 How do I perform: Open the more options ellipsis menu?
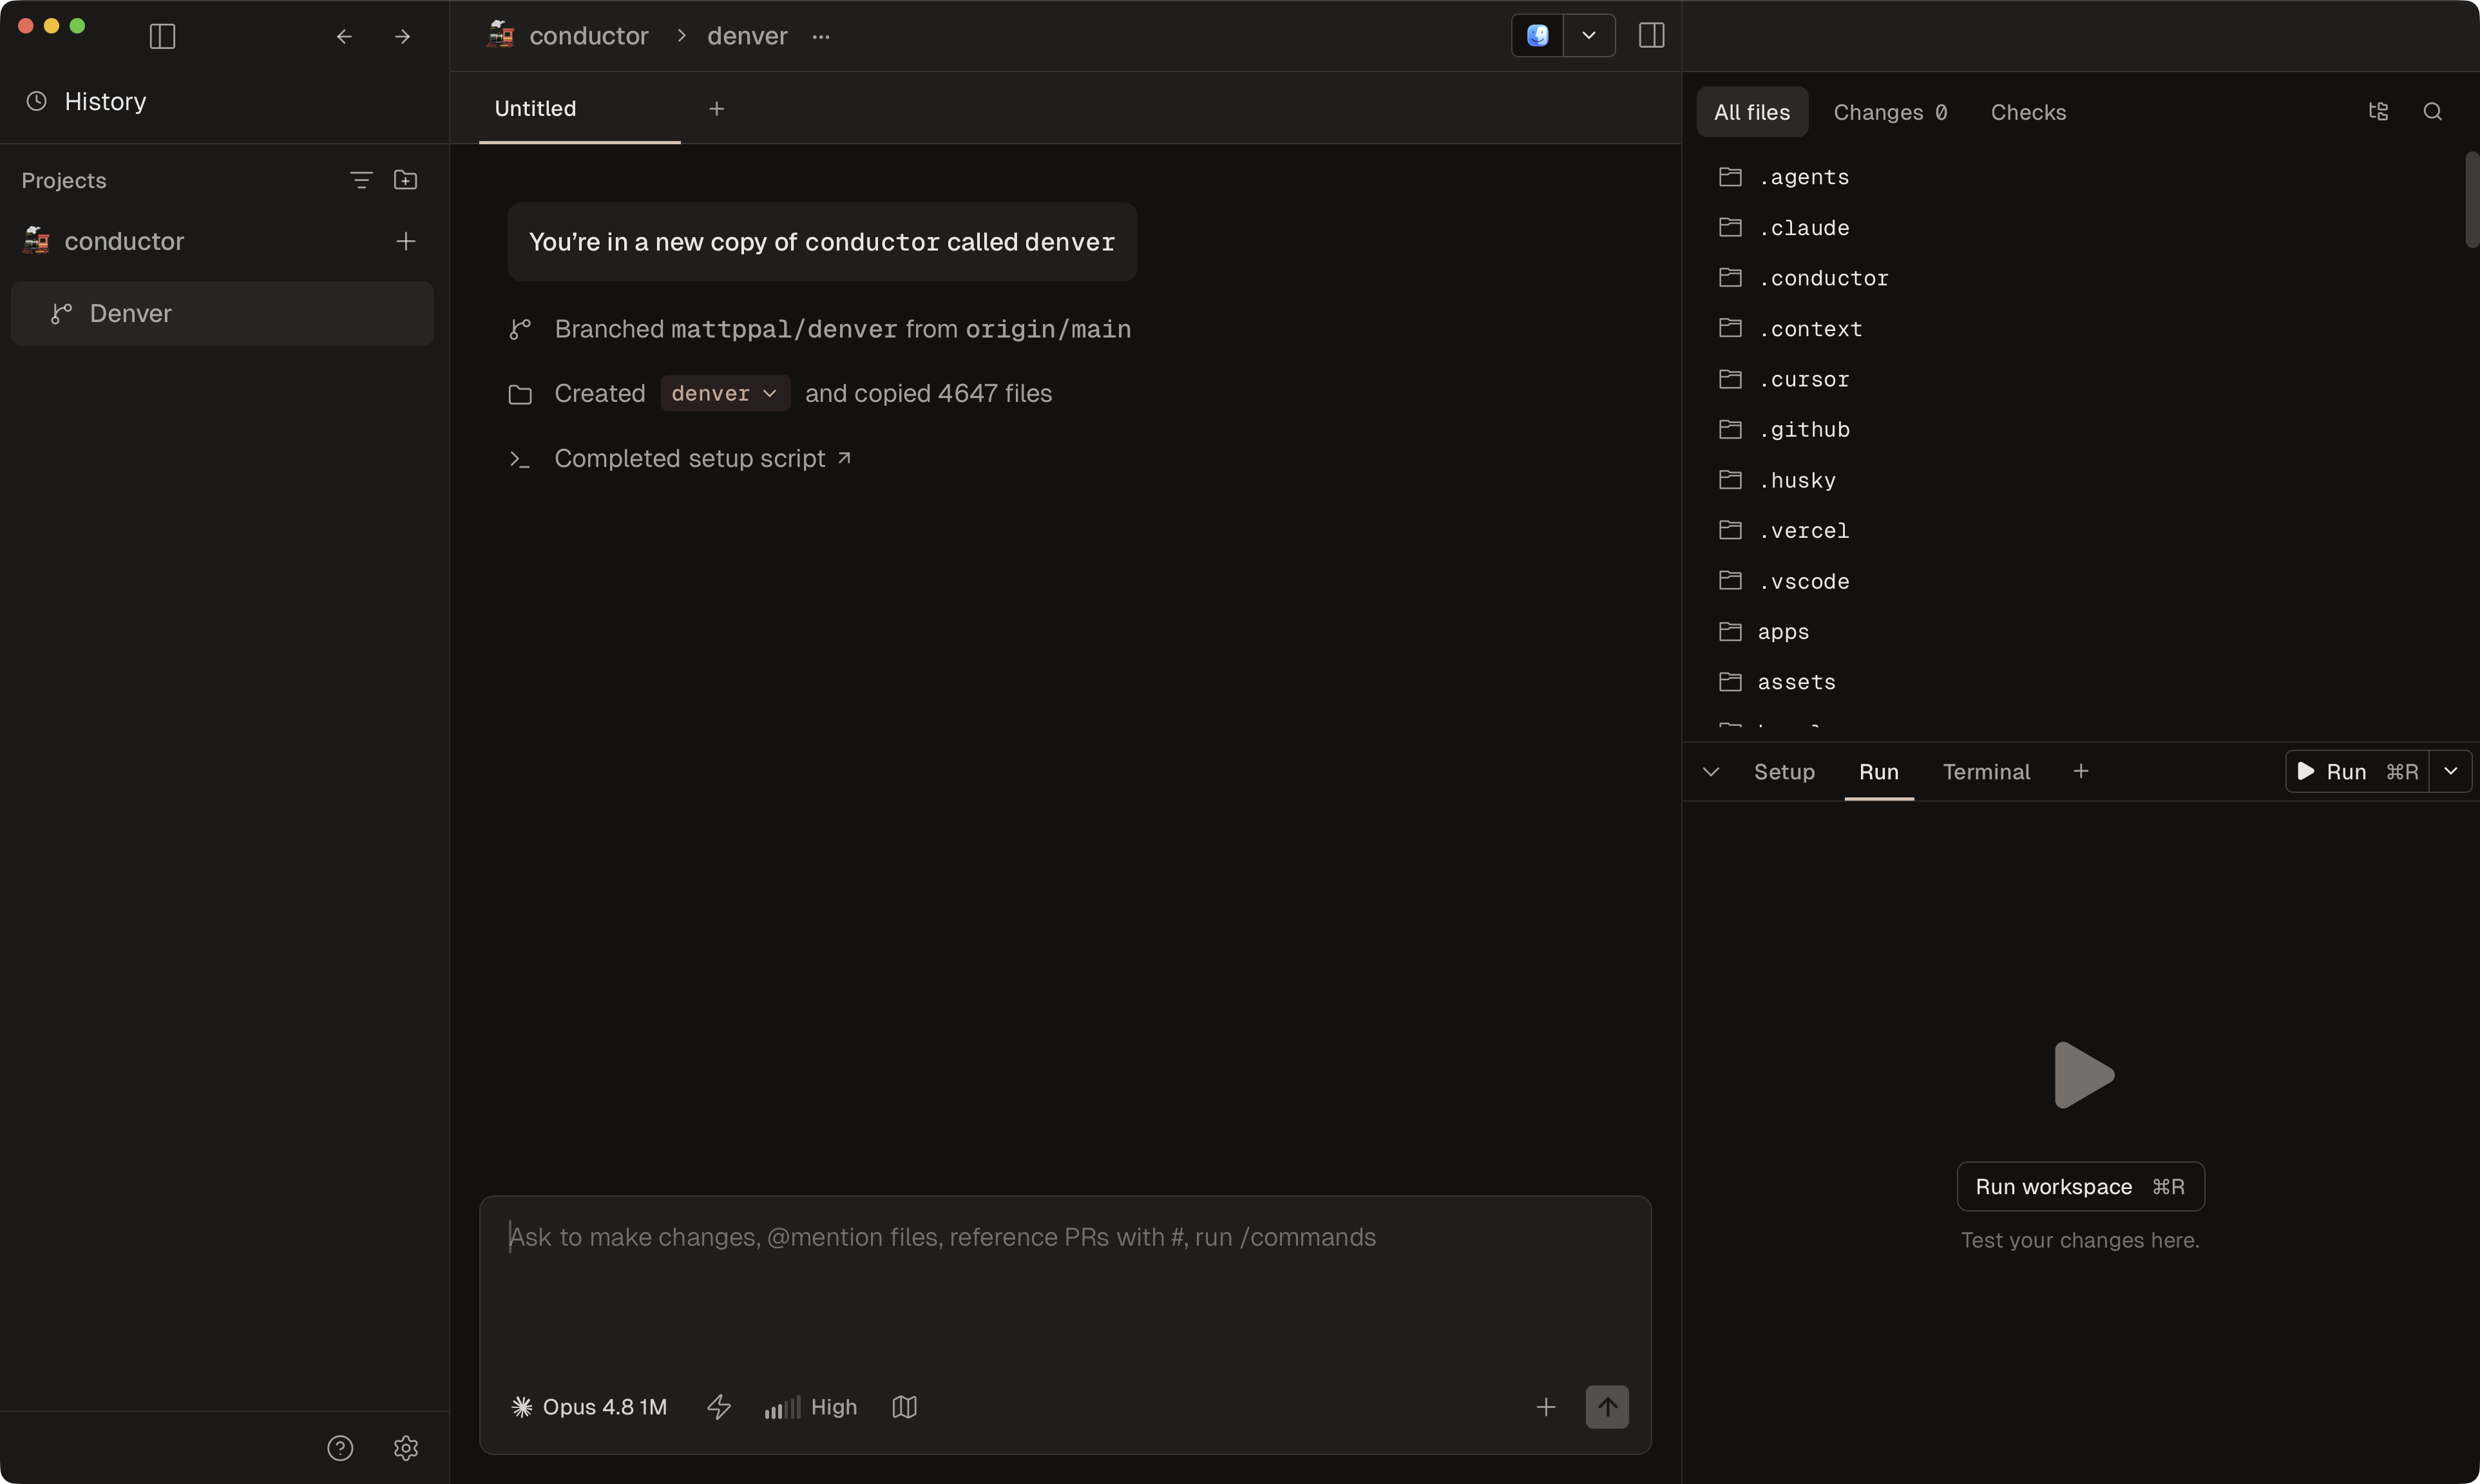821,36
